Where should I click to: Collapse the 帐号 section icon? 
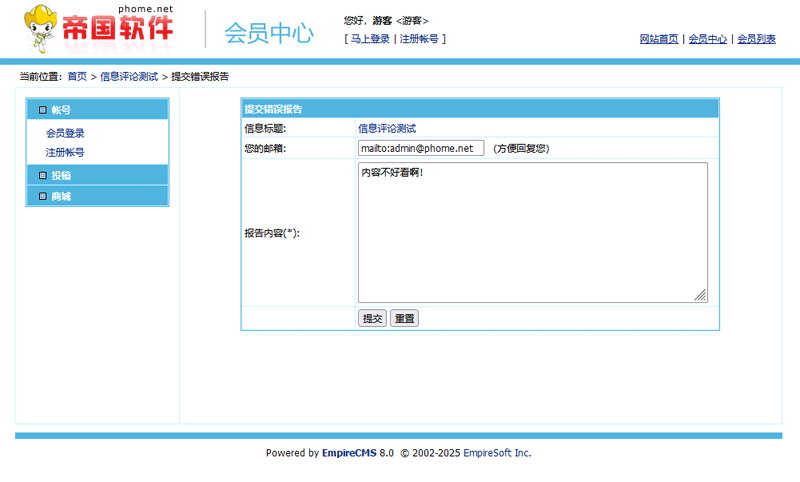coord(42,110)
